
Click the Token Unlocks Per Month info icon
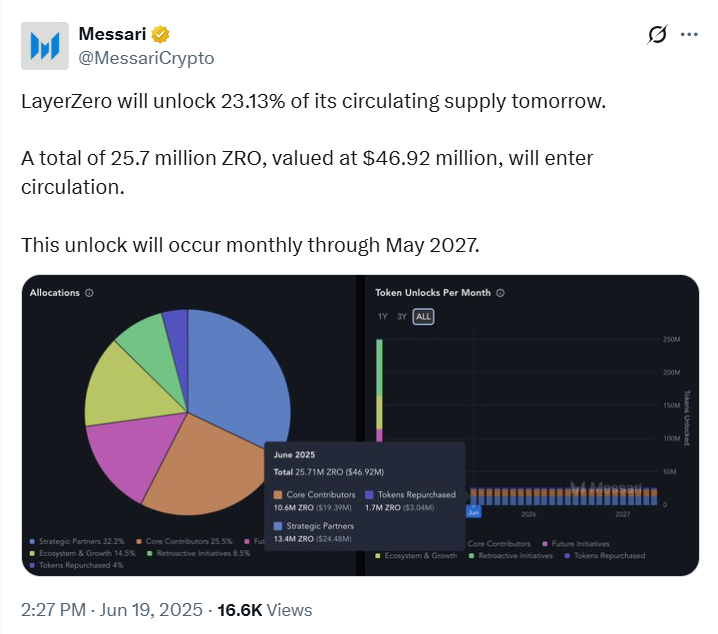coord(500,293)
